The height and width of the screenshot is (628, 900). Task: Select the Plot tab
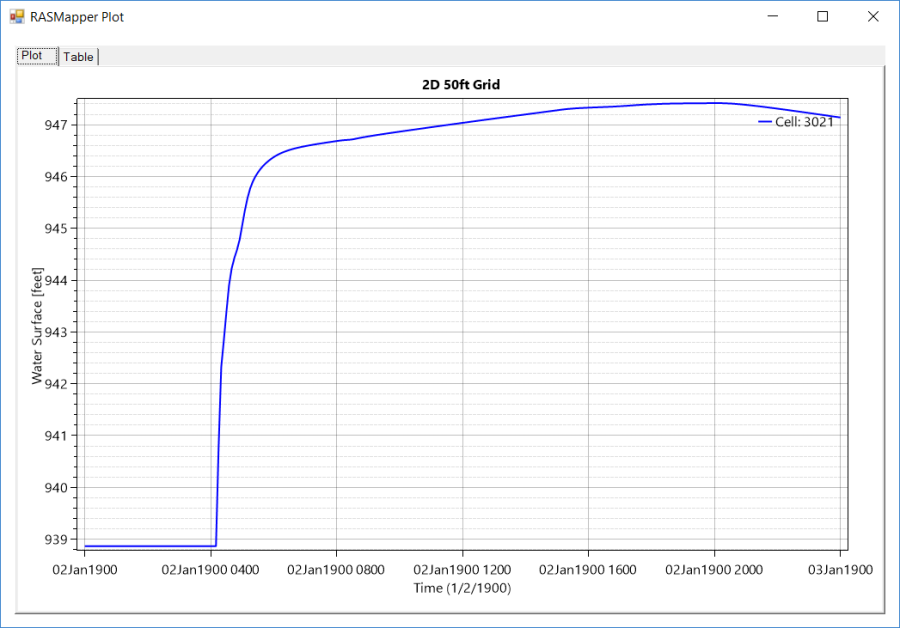33,56
